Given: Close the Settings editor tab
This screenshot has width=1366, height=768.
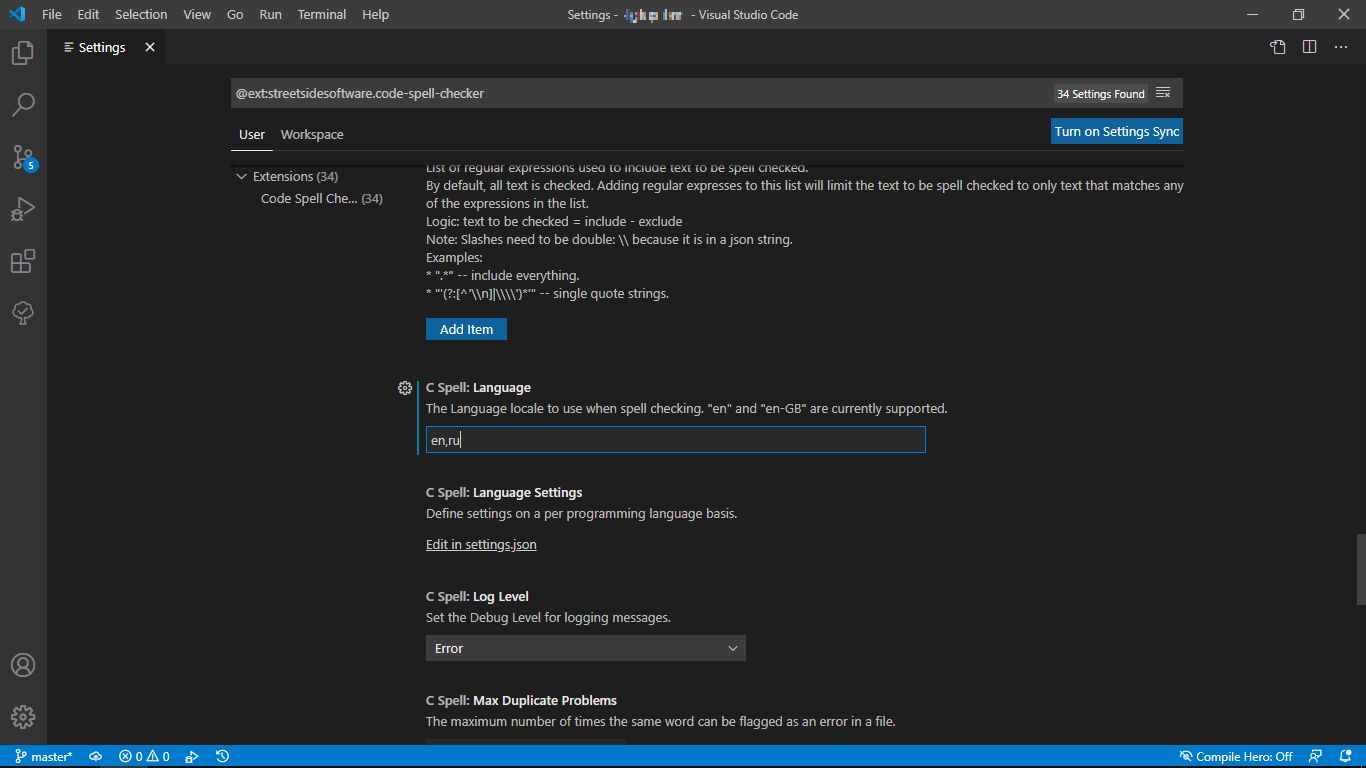Looking at the screenshot, I should pos(150,47).
